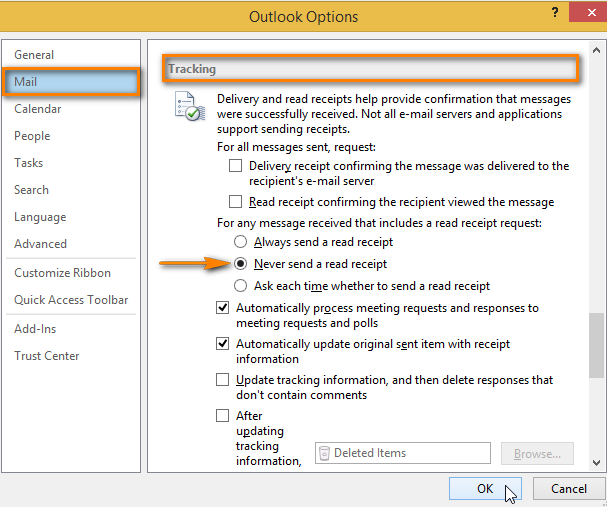Click the Outlook Options window title
The height and width of the screenshot is (507, 607).
coord(304,17)
